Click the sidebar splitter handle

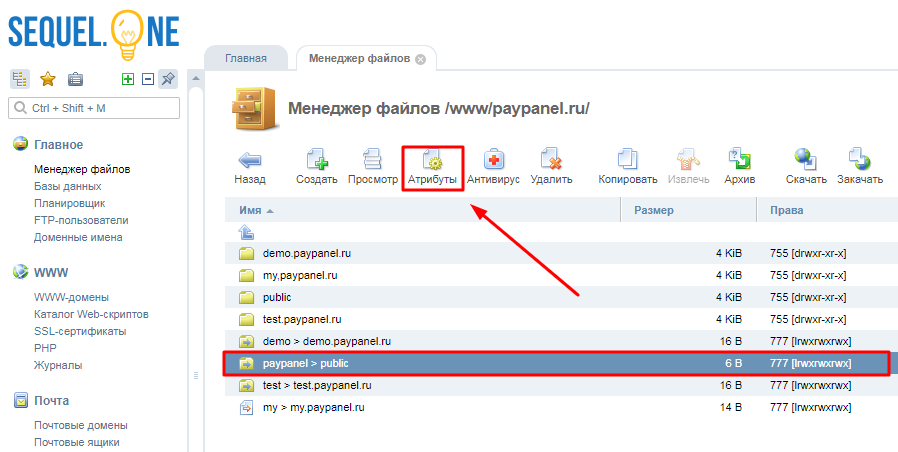click(x=196, y=376)
